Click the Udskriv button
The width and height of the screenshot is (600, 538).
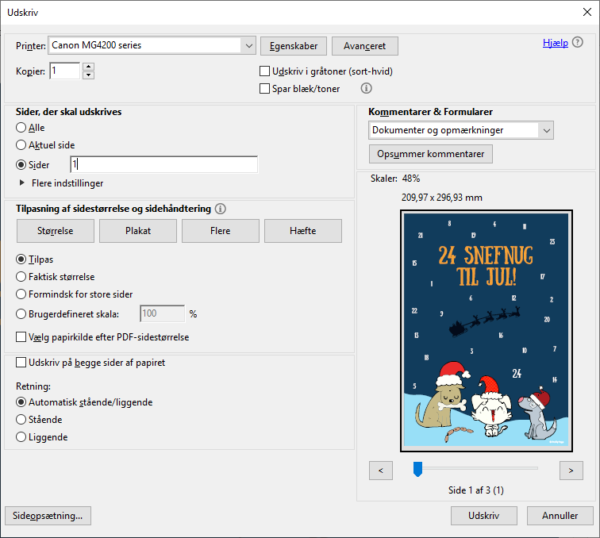click(x=484, y=515)
